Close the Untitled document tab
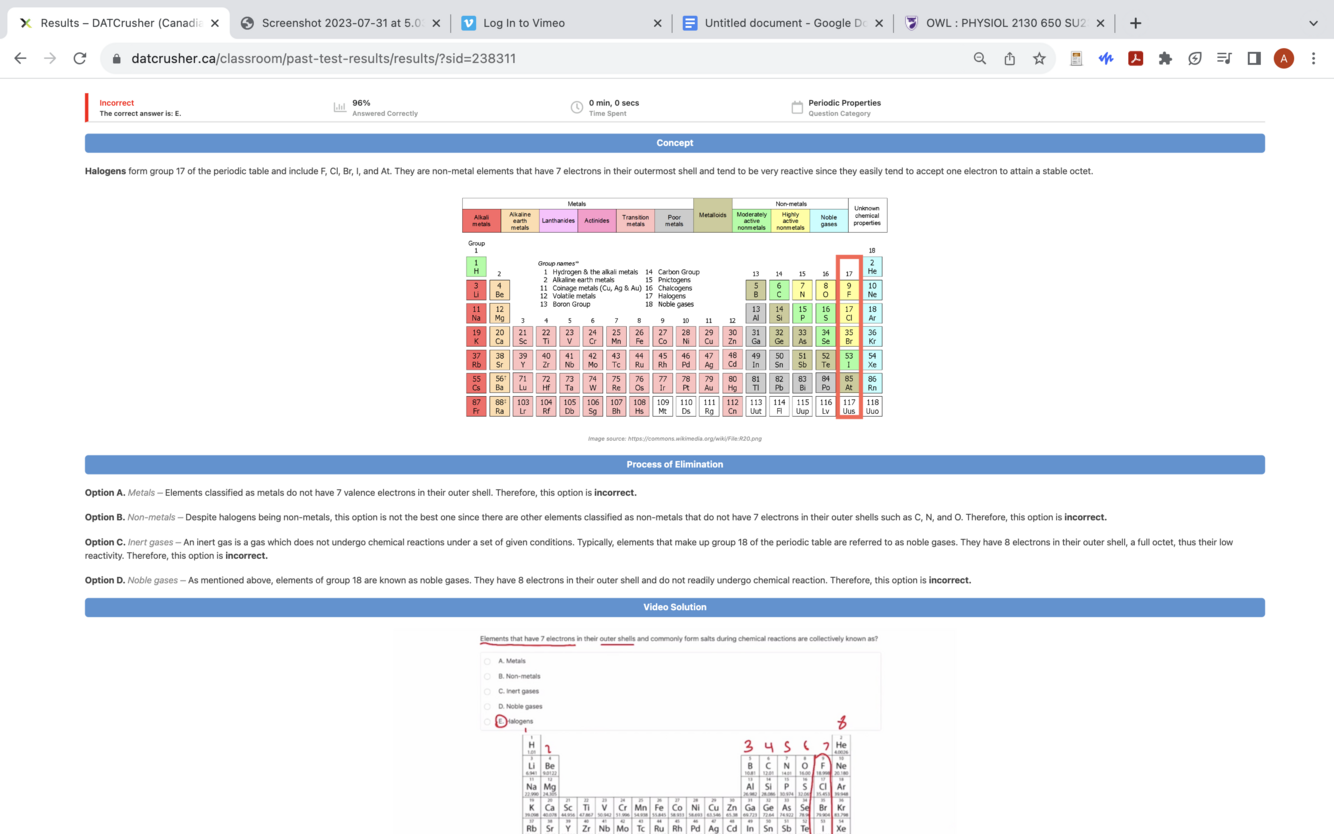 tap(879, 23)
